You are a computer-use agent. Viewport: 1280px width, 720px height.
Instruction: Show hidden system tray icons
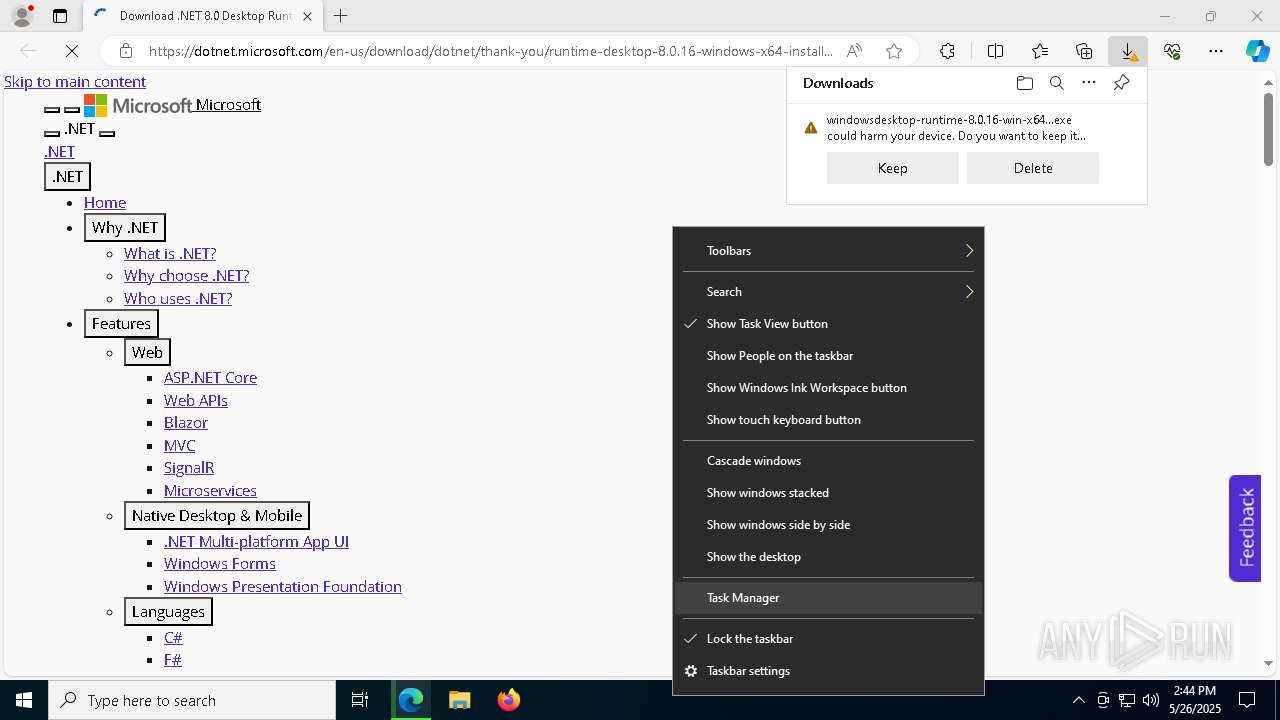pyautogui.click(x=1078, y=700)
